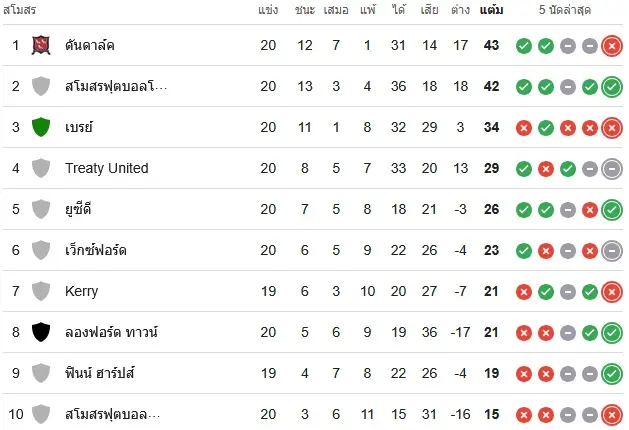Click the 43 points value for ดันดาล์ค
The width and height of the screenshot is (629, 430).
491,45
